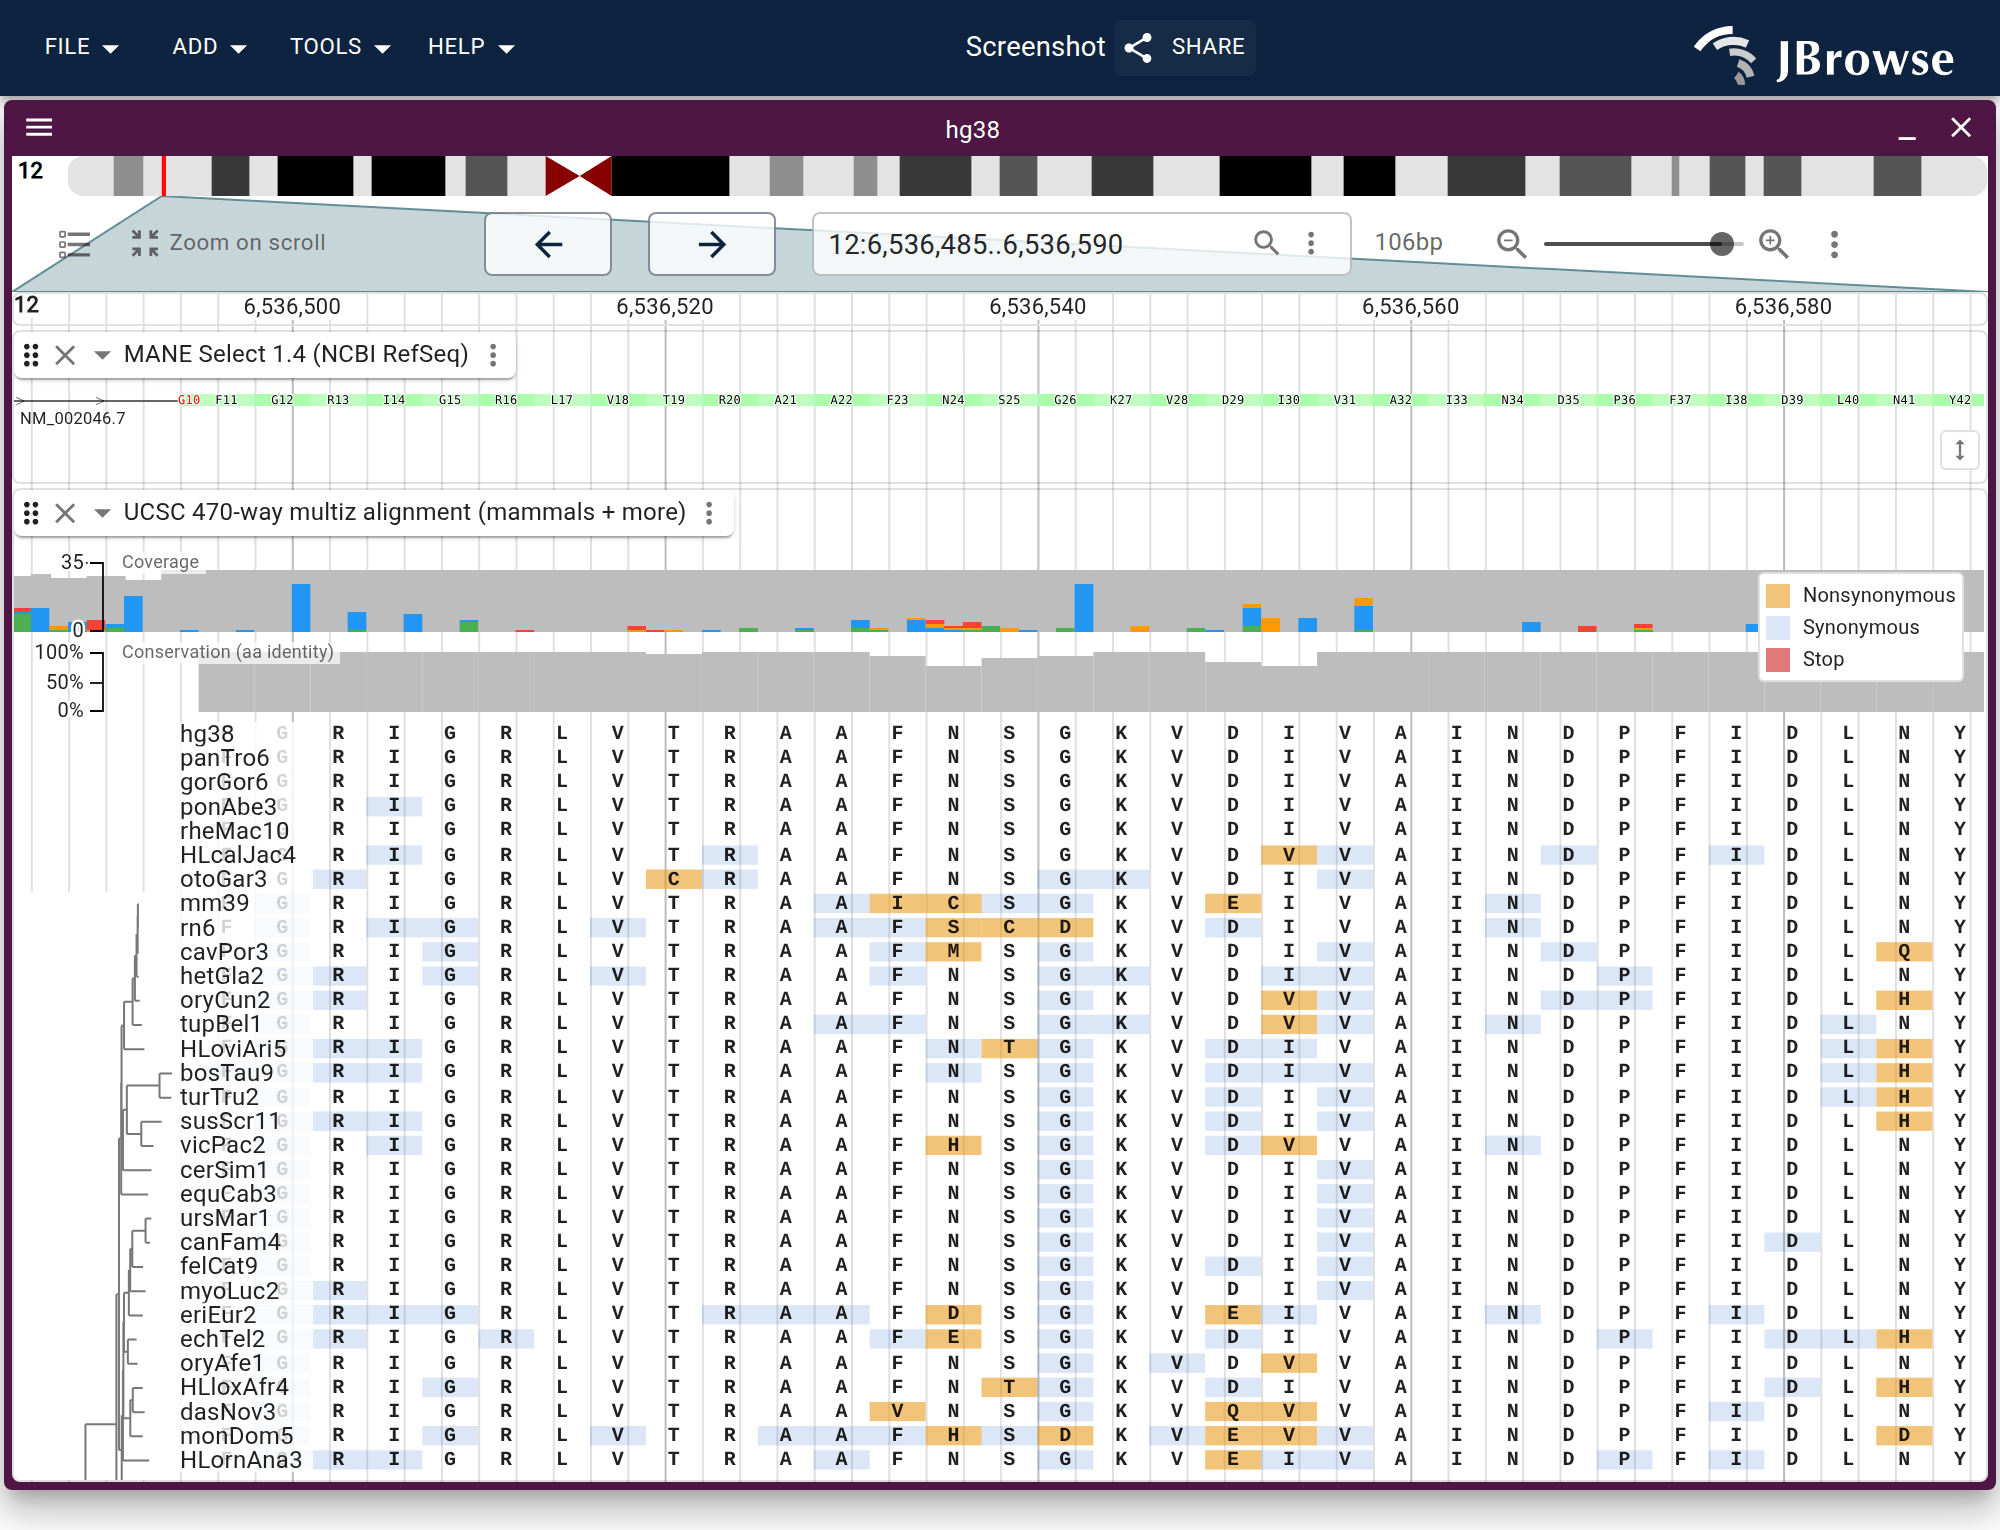Click the cavPor3 species row label
Screen dimensions: 2000x1530
click(224, 951)
